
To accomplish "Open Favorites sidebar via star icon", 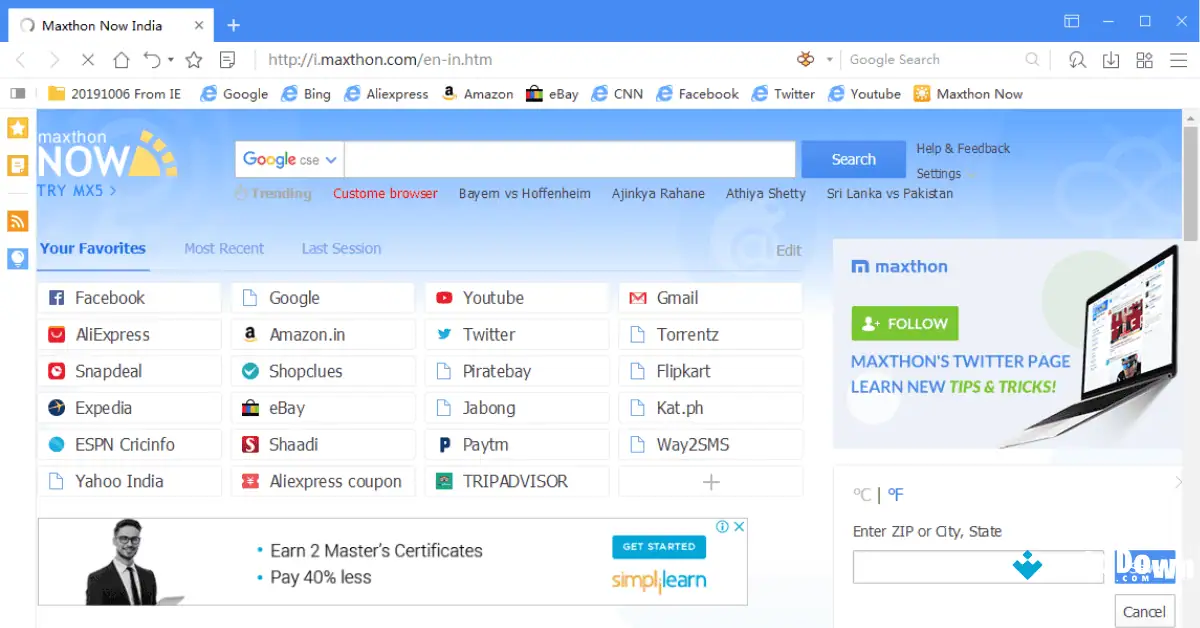I will point(17,128).
